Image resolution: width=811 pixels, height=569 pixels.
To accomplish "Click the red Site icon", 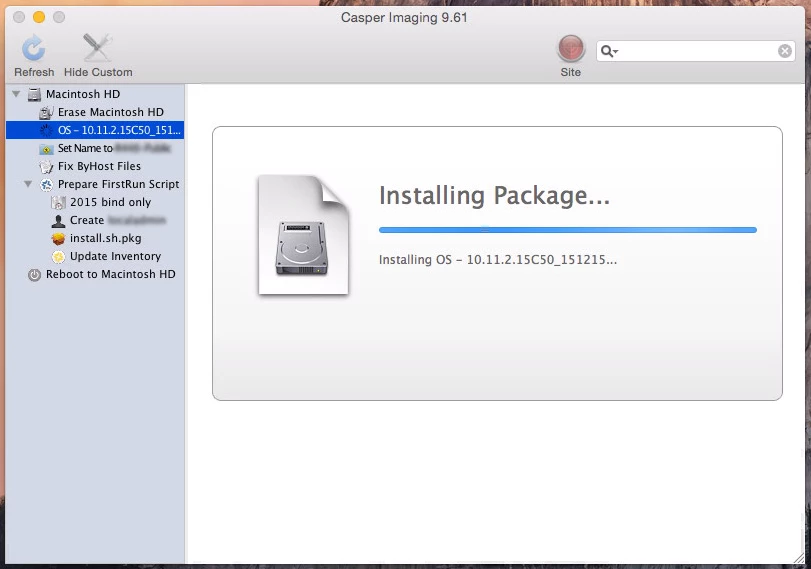I will point(570,49).
